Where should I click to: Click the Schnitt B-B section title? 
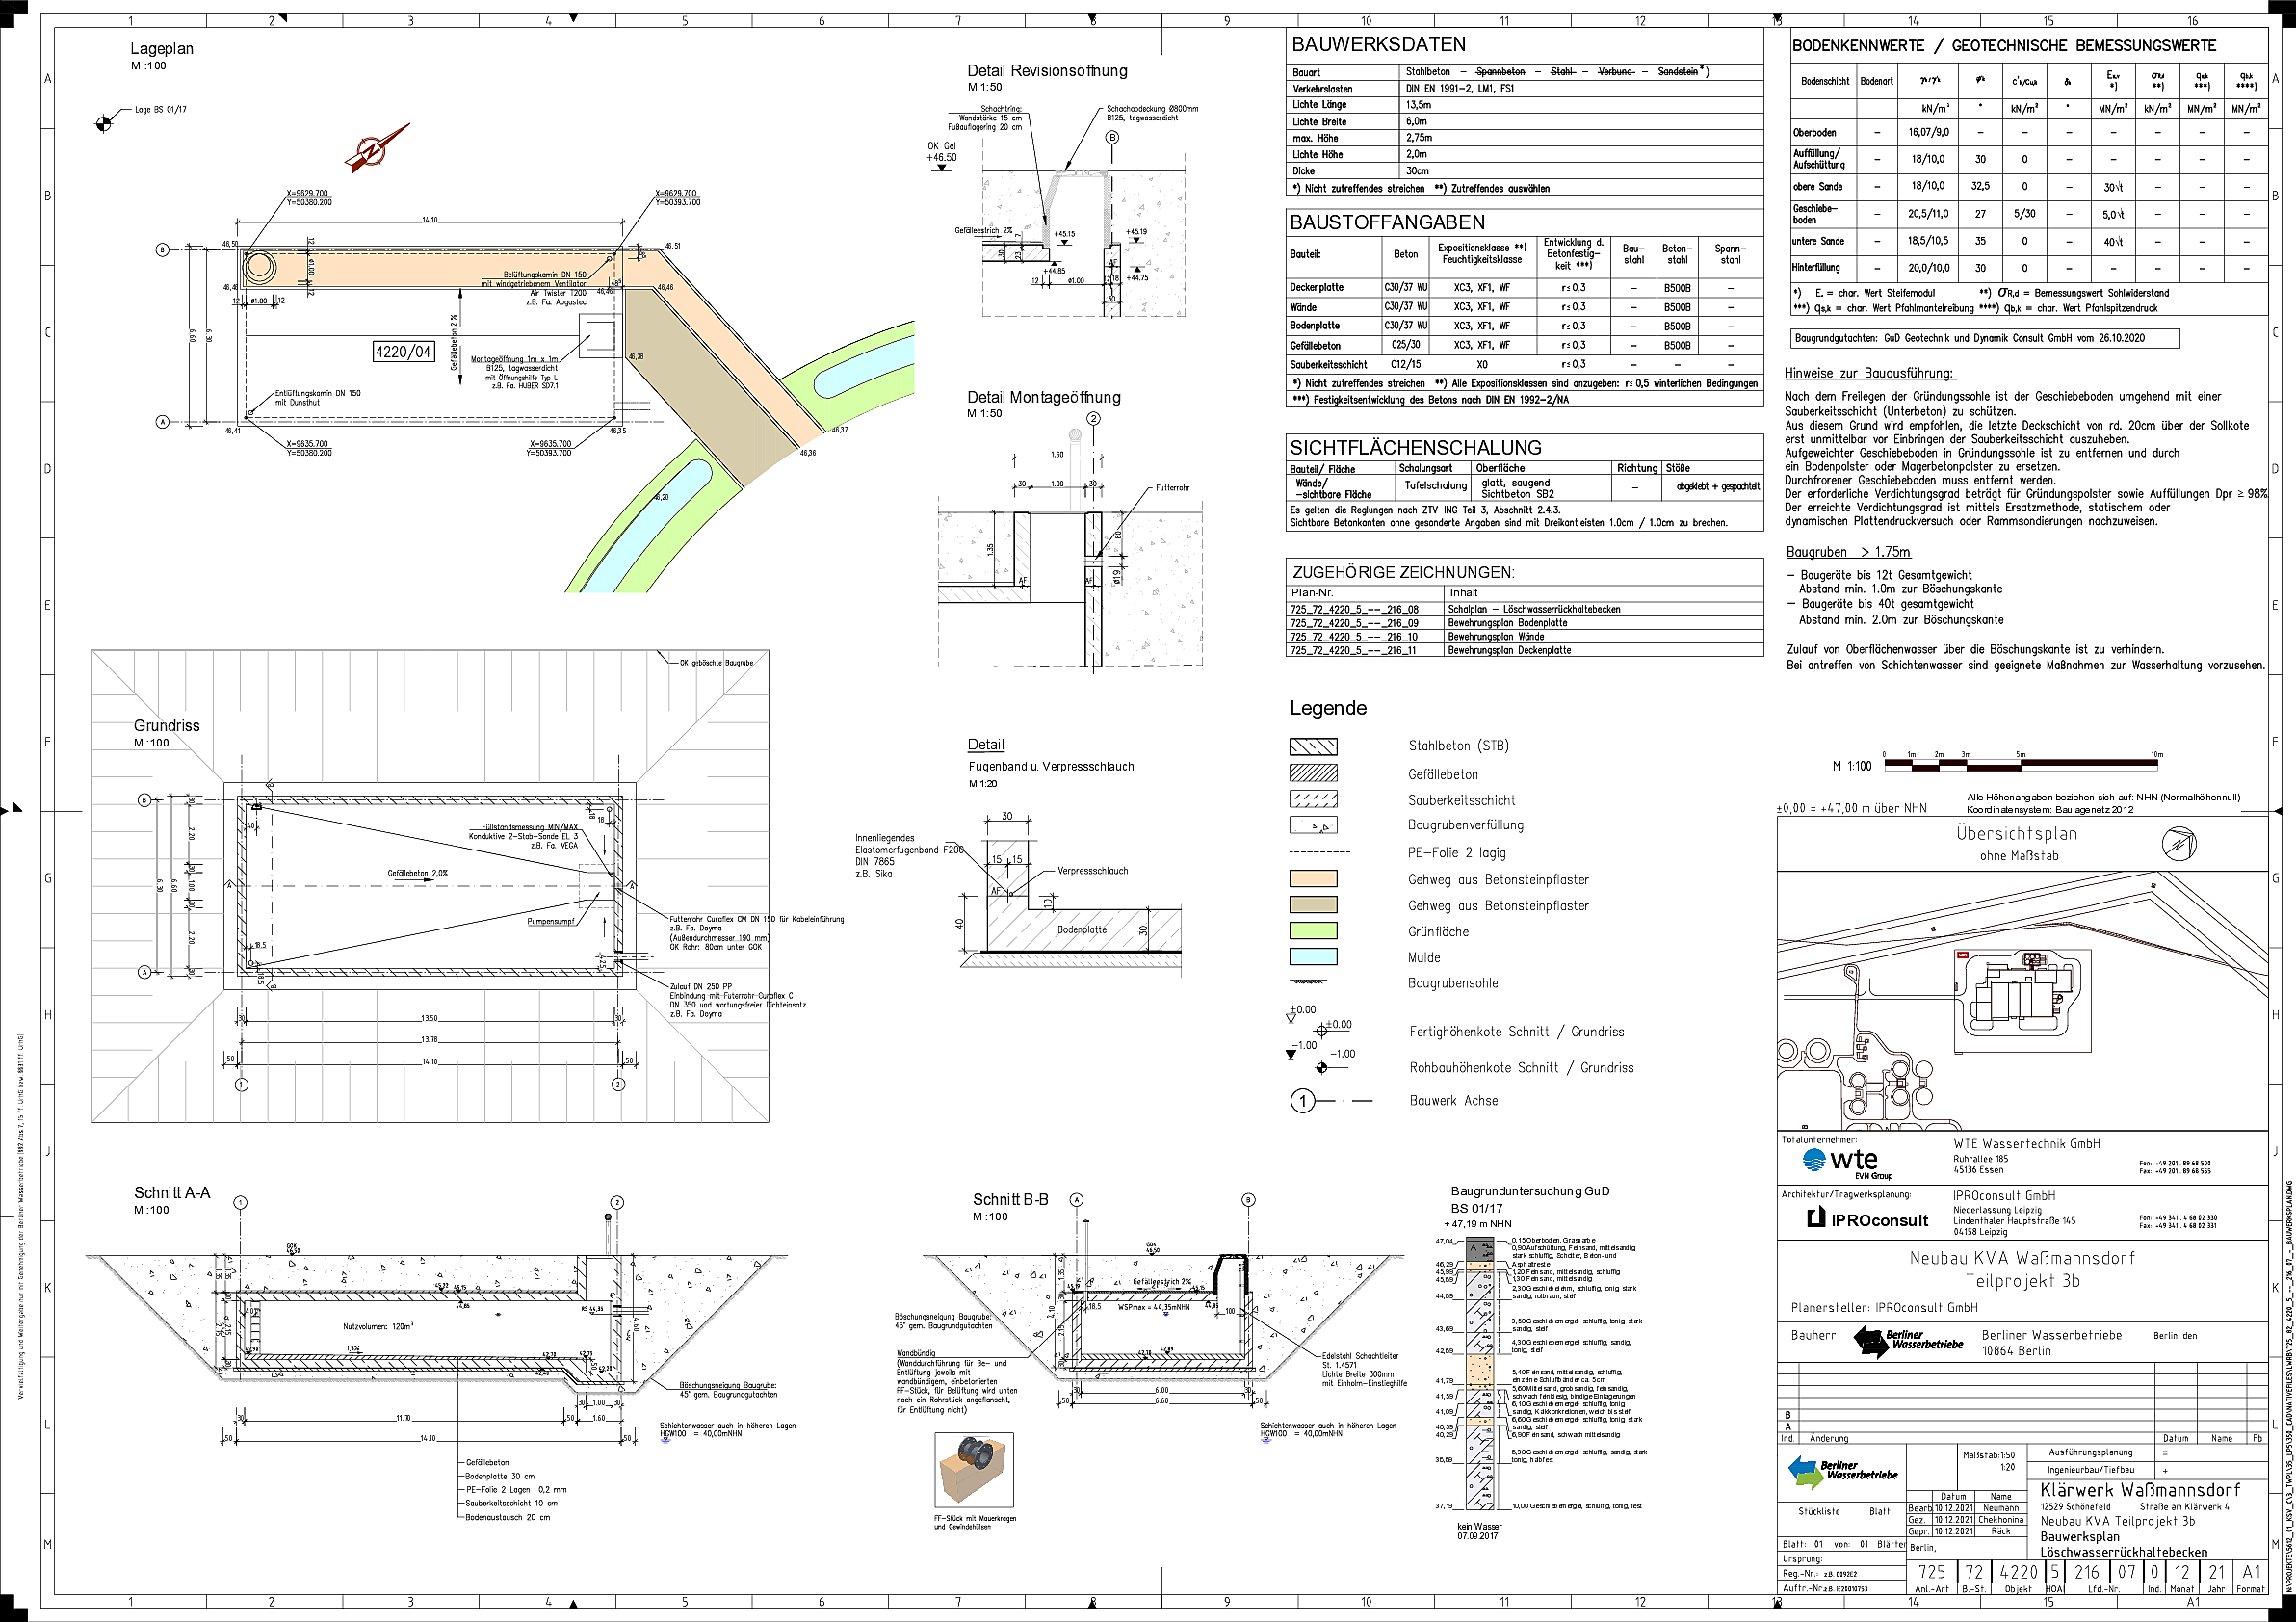pos(1010,1199)
